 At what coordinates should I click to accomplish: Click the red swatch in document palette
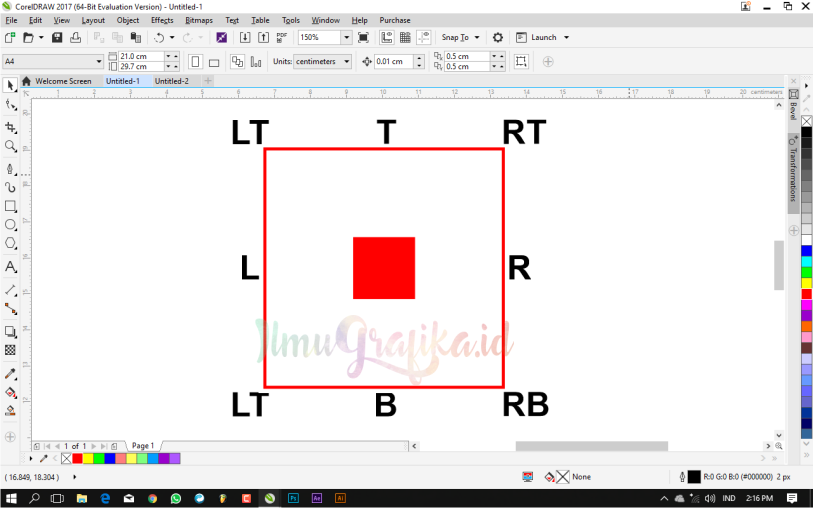[x=77, y=459]
